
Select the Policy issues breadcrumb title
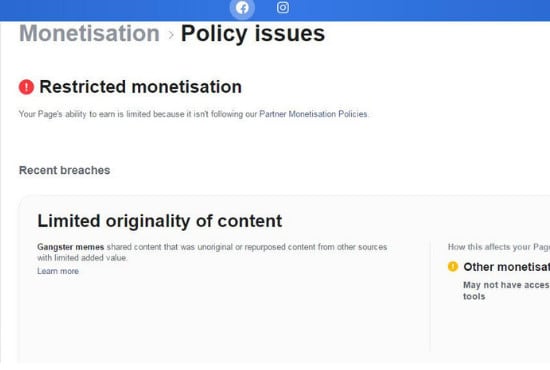point(253,34)
